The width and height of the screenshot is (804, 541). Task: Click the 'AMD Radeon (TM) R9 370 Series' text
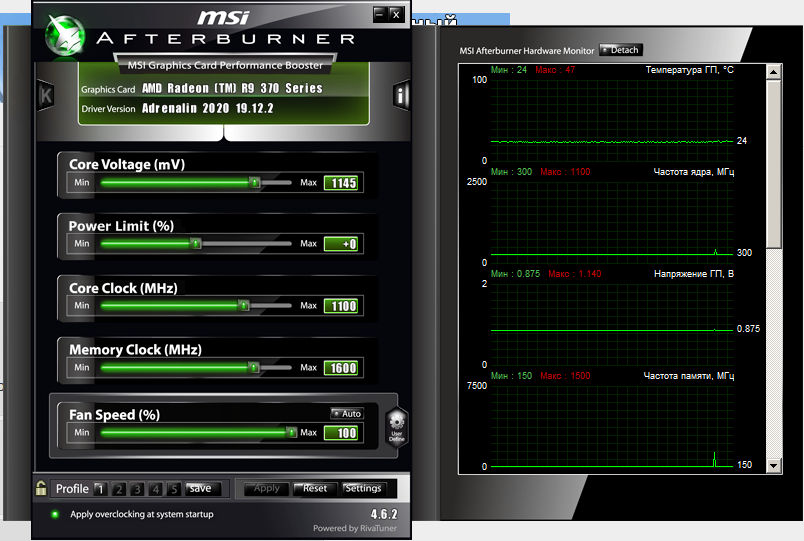232,88
